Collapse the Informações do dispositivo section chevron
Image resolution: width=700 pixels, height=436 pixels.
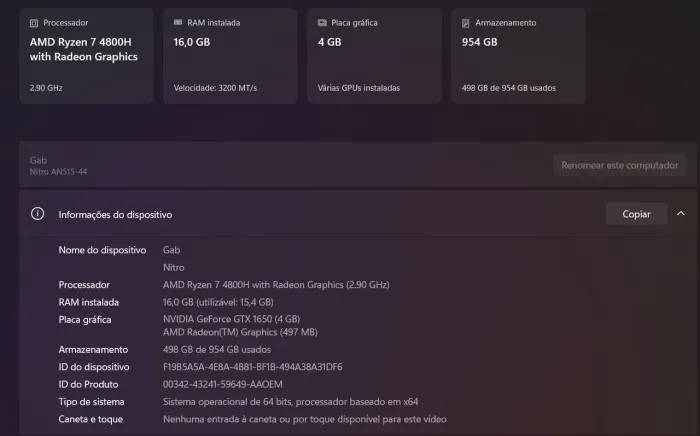[680, 214]
